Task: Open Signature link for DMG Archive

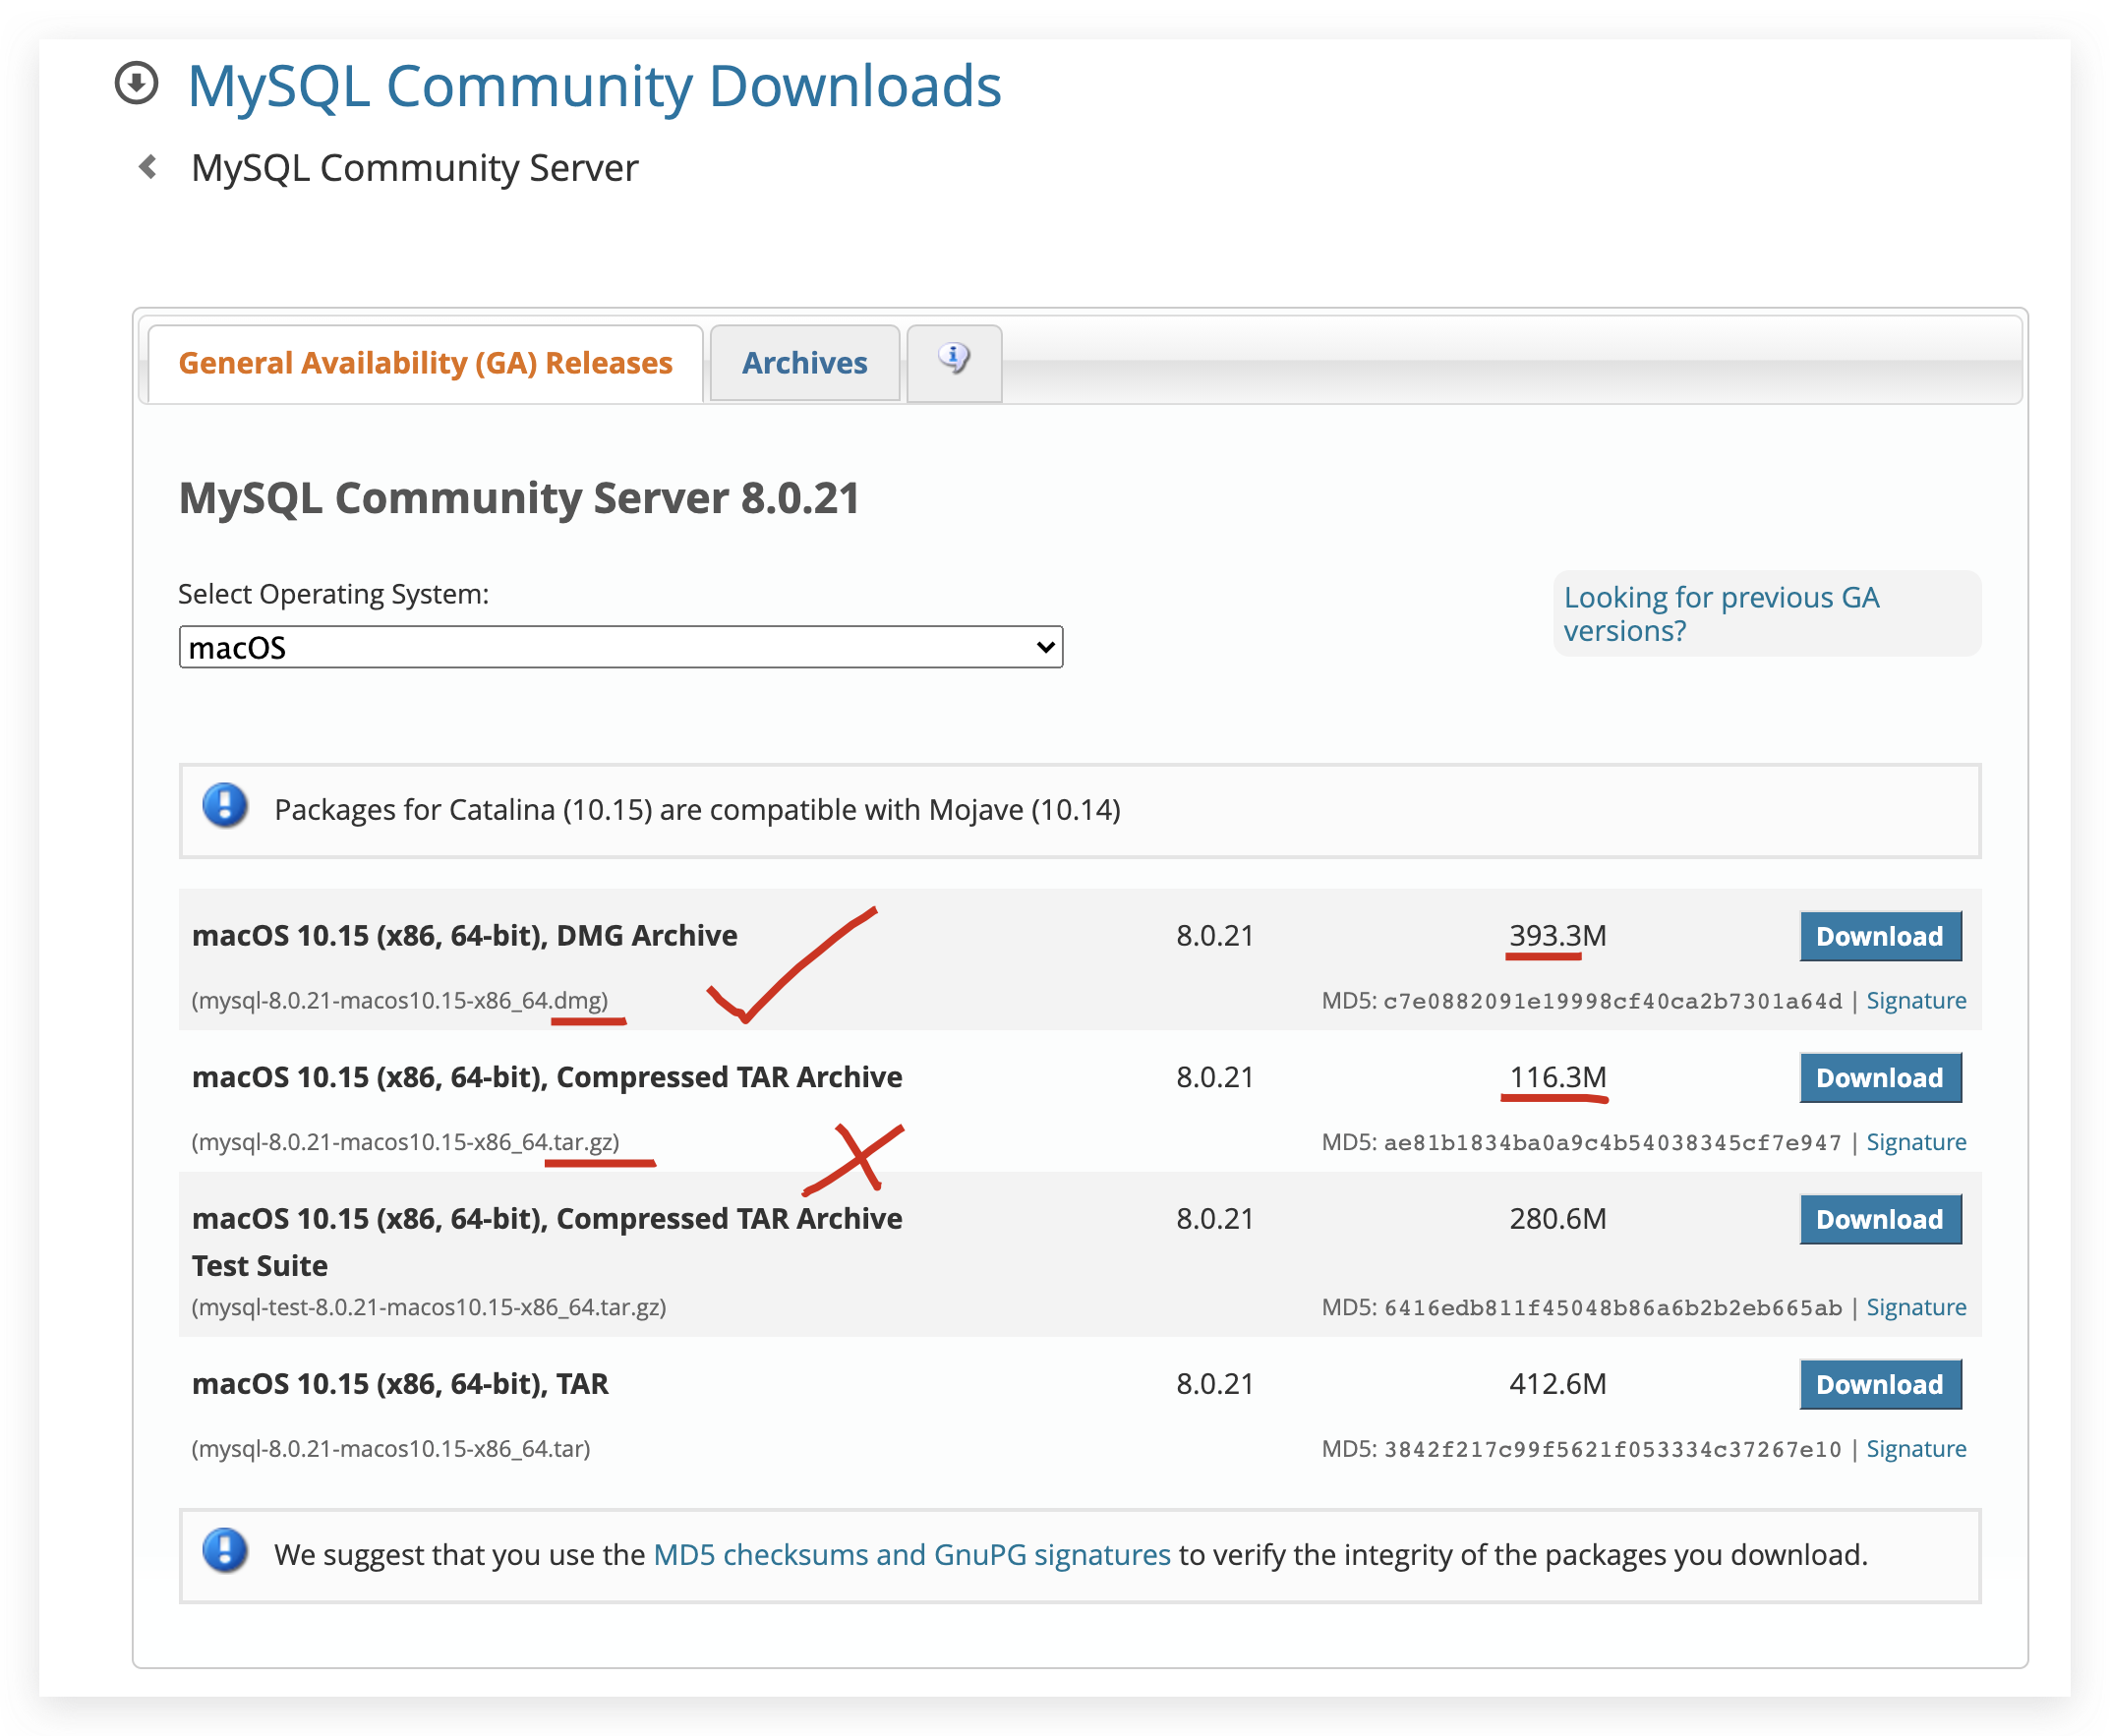Action: pos(1915,1001)
